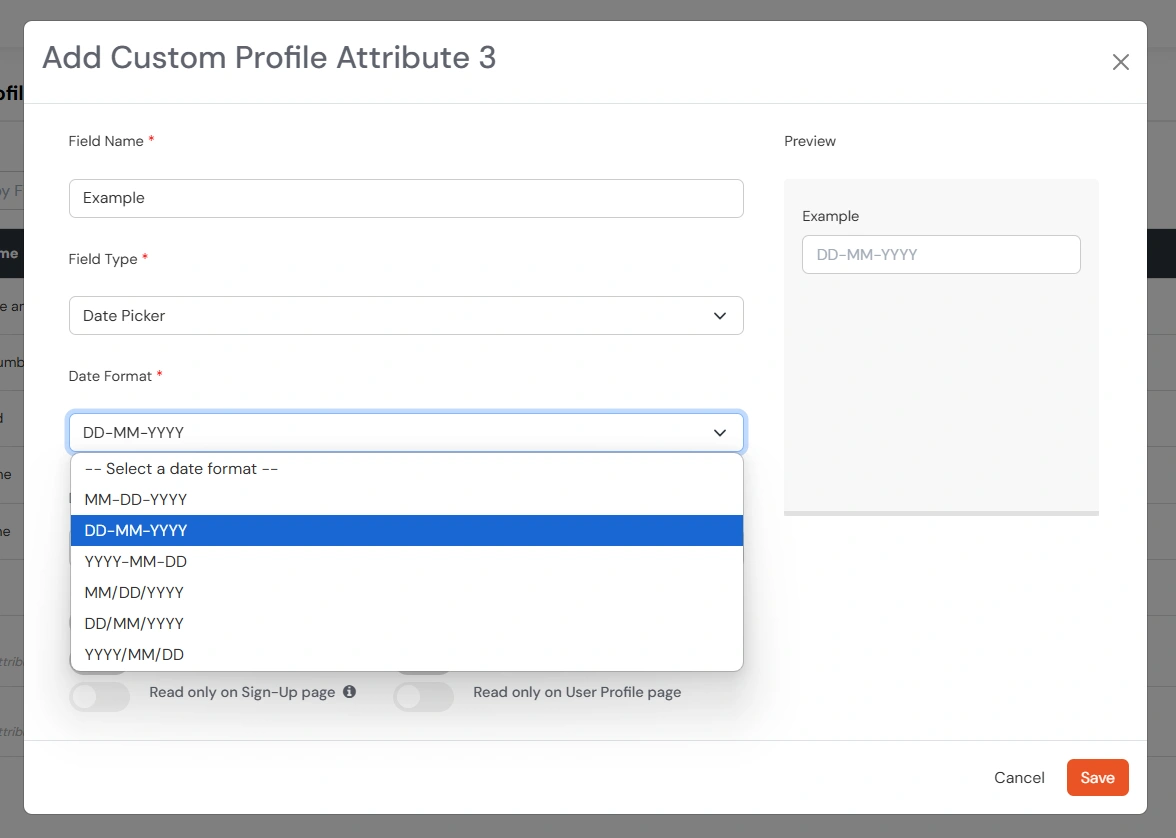Click the DD-MM-YYYY preview input field
The height and width of the screenshot is (838, 1176).
[x=940, y=254]
